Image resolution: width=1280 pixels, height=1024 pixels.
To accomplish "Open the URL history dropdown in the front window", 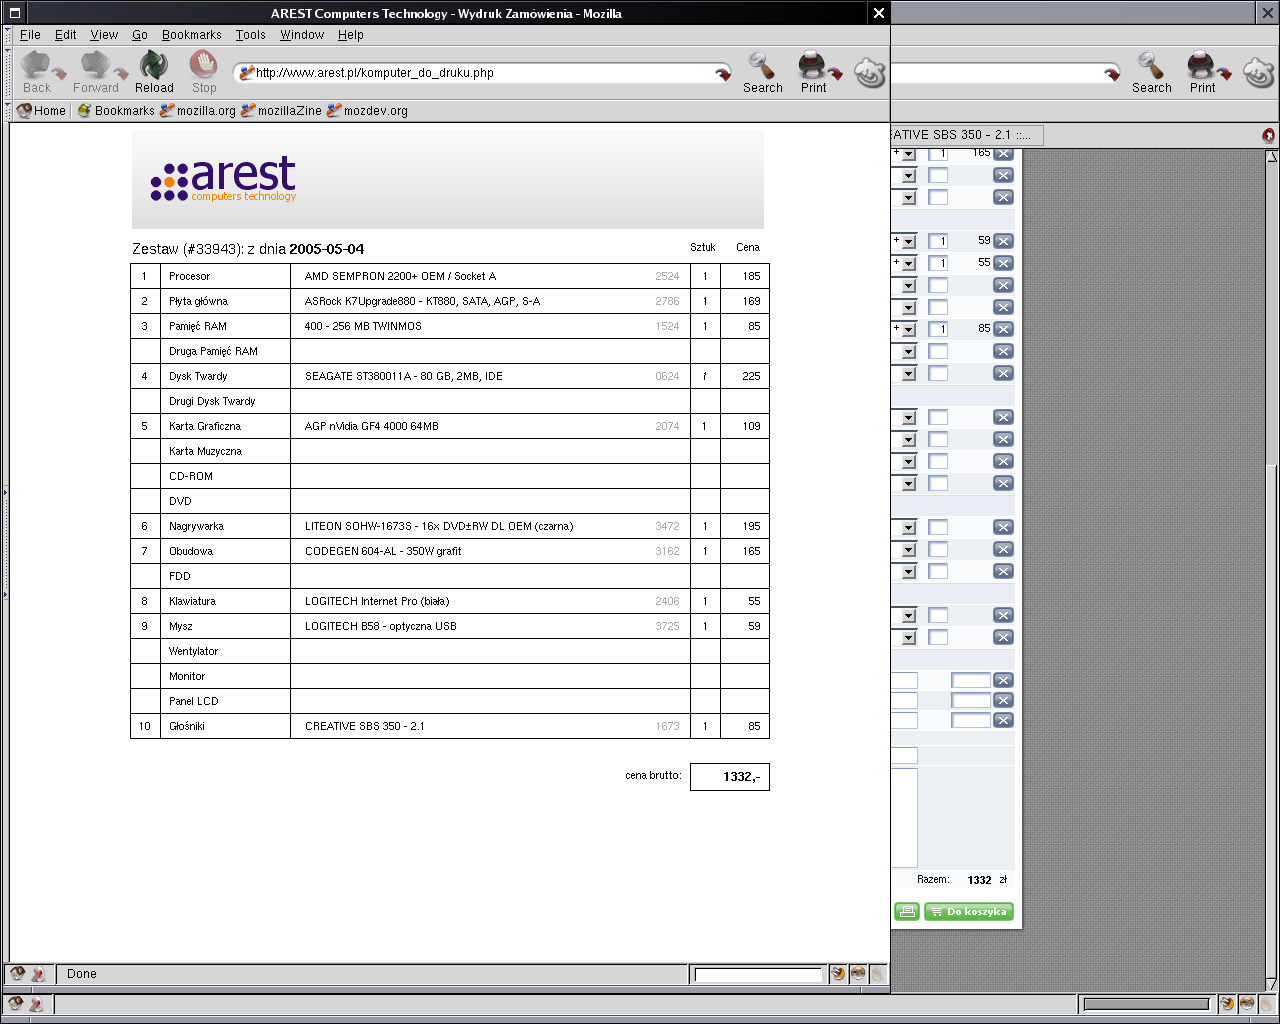I will pyautogui.click(x=722, y=74).
